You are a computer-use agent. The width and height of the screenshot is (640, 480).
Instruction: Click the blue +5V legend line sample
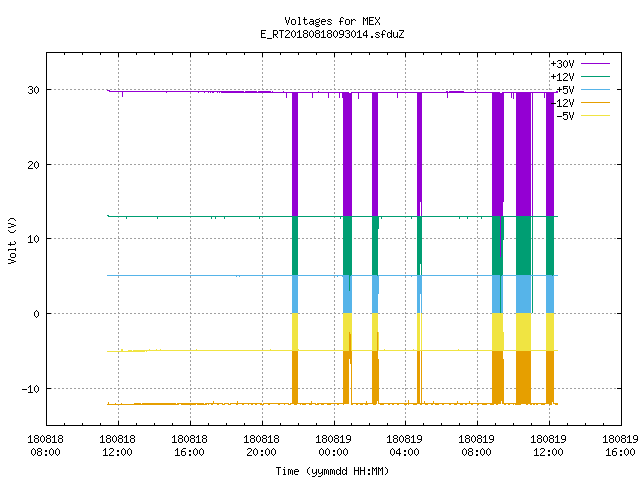[x=595, y=89]
